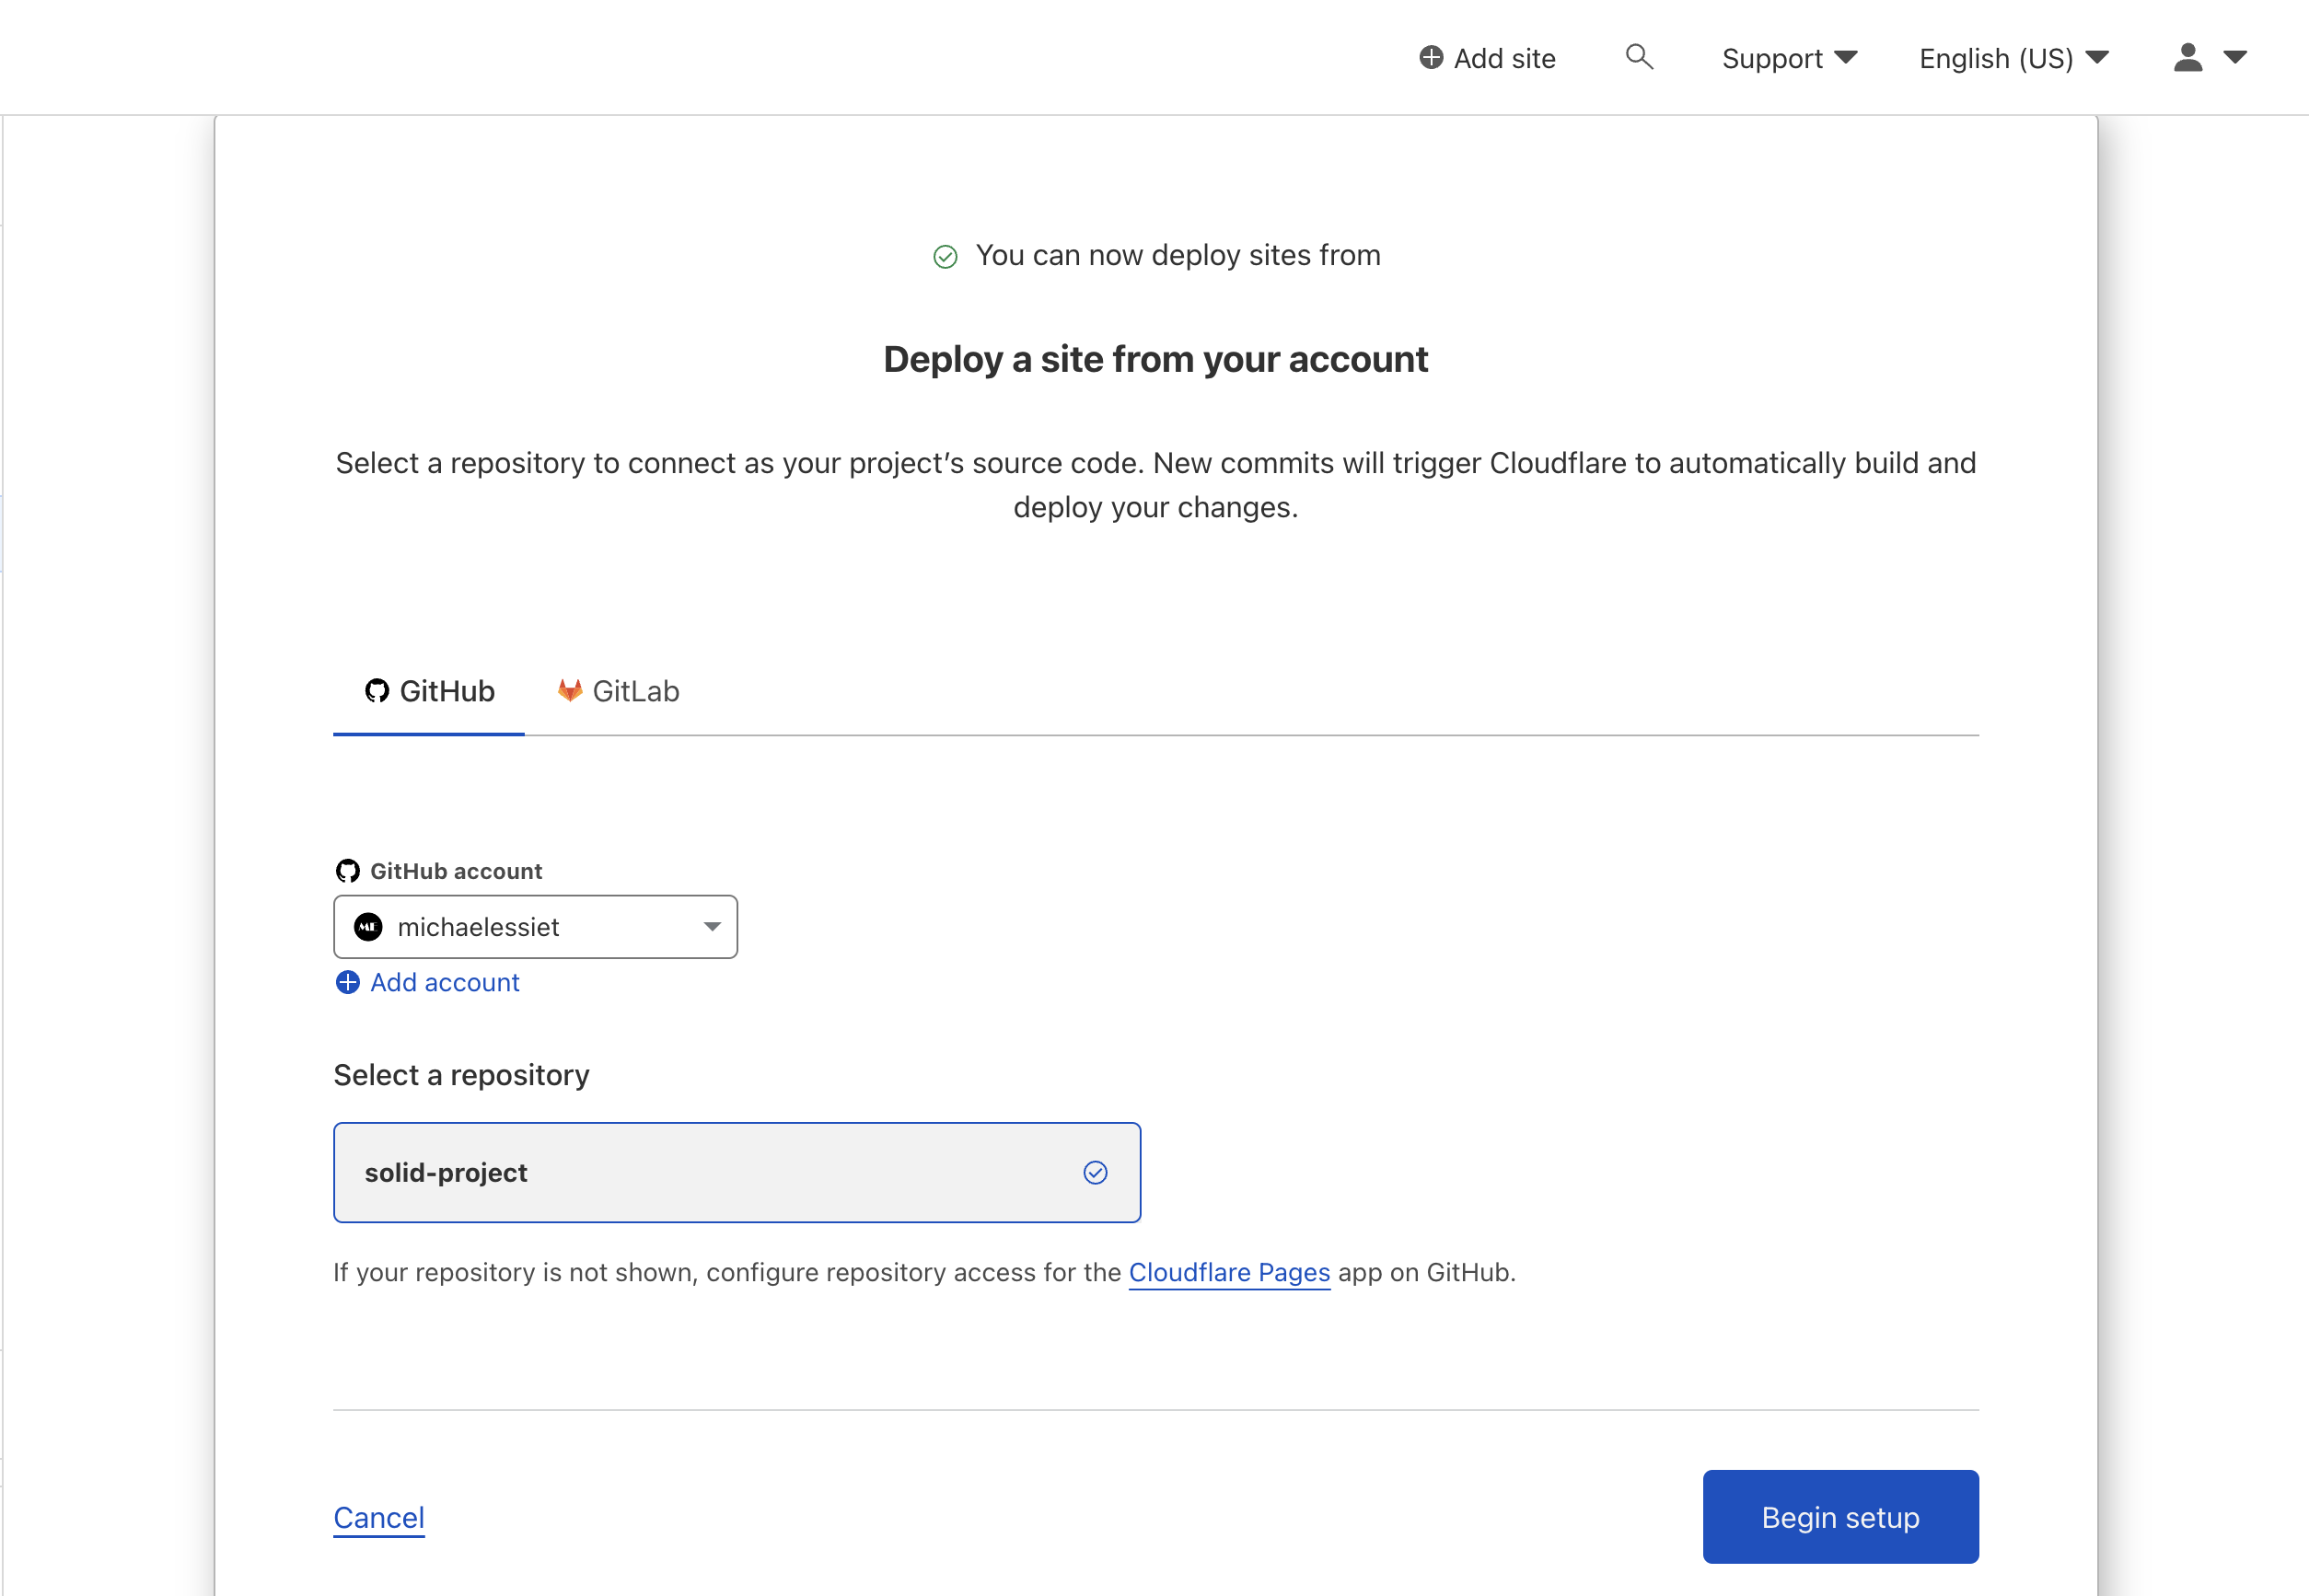Click the user profile icon

click(2187, 58)
